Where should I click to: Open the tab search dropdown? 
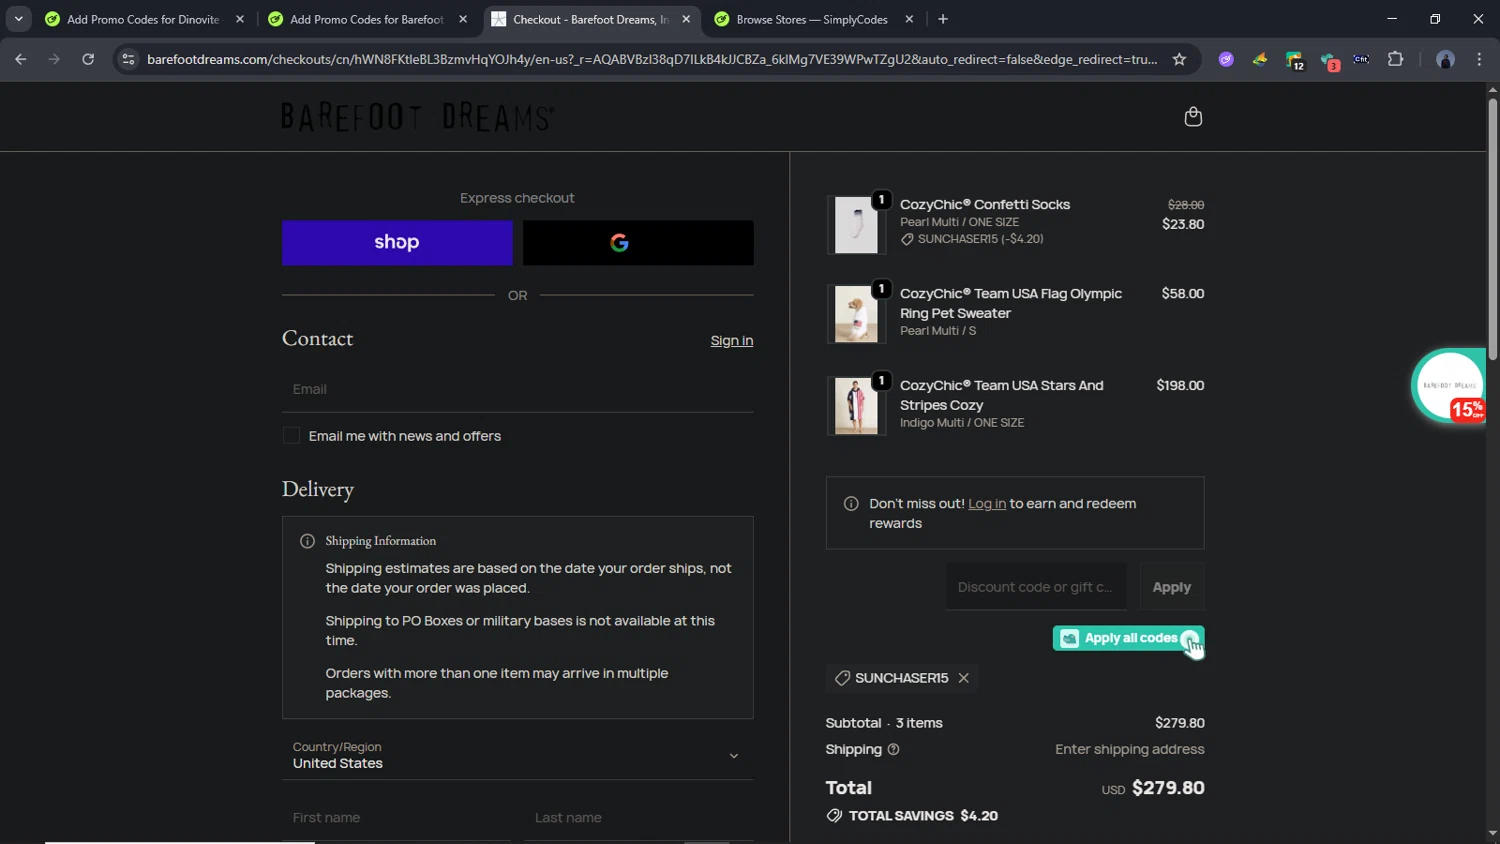point(18,19)
